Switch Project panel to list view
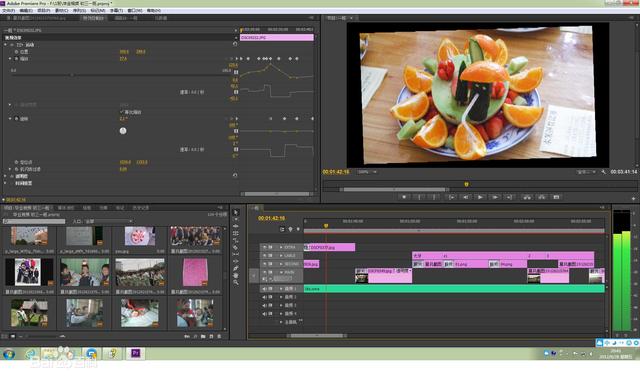This screenshot has width=640, height=376. coord(5,336)
